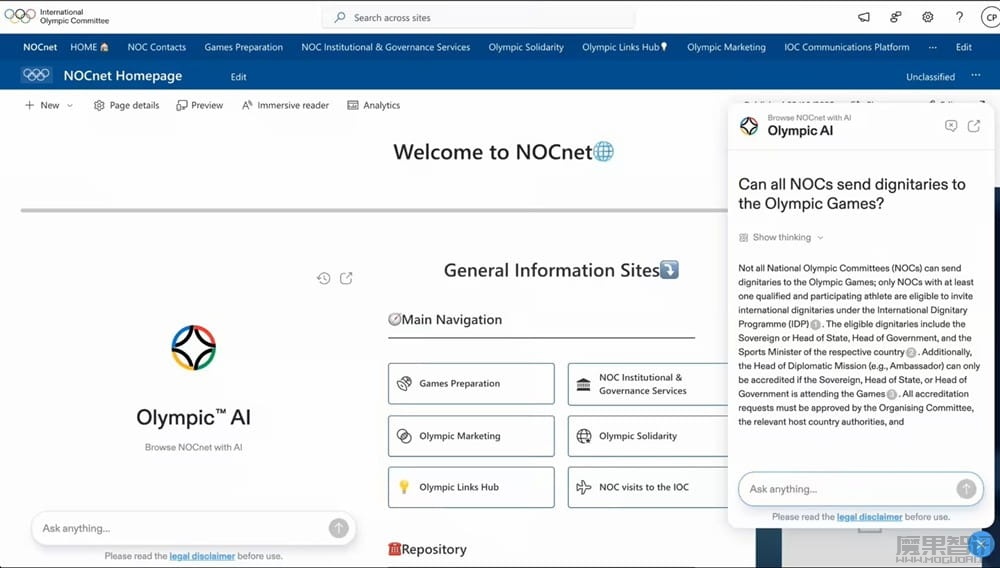Image resolution: width=1000 pixels, height=568 pixels.
Task: Clear chat using Olympic AI panel icon
Action: click(x=951, y=126)
